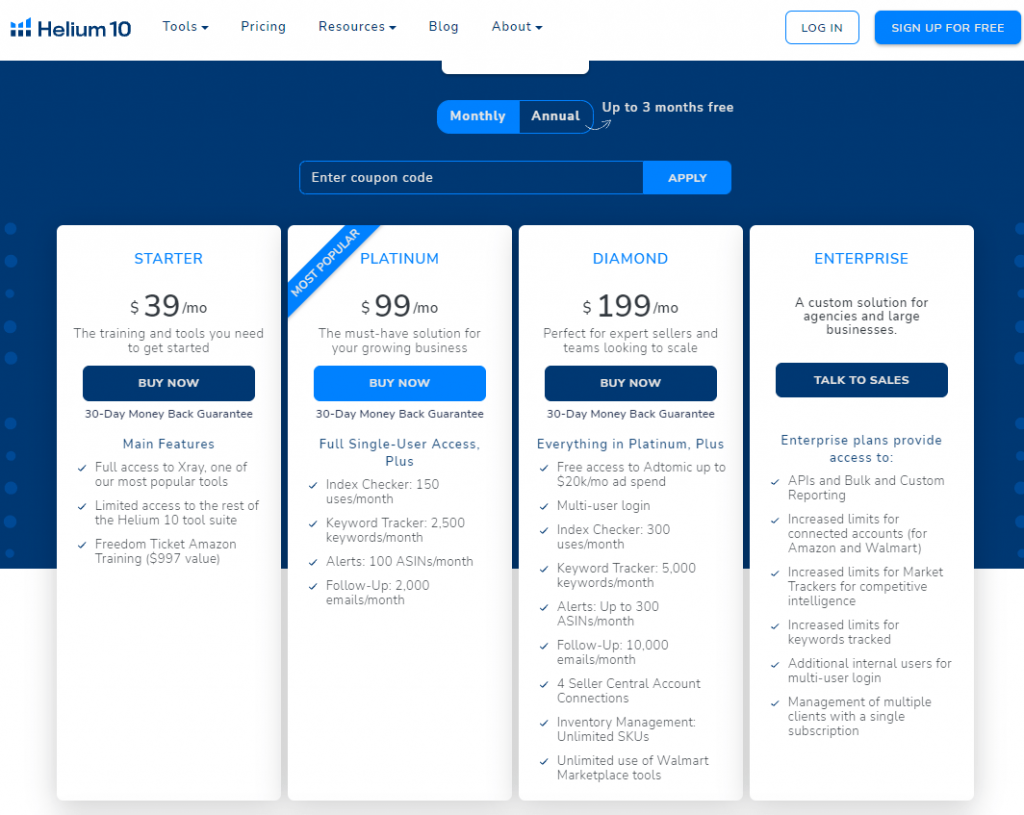This screenshot has width=1024, height=815.
Task: Click the $199/mo Diamond price
Action: click(631, 306)
